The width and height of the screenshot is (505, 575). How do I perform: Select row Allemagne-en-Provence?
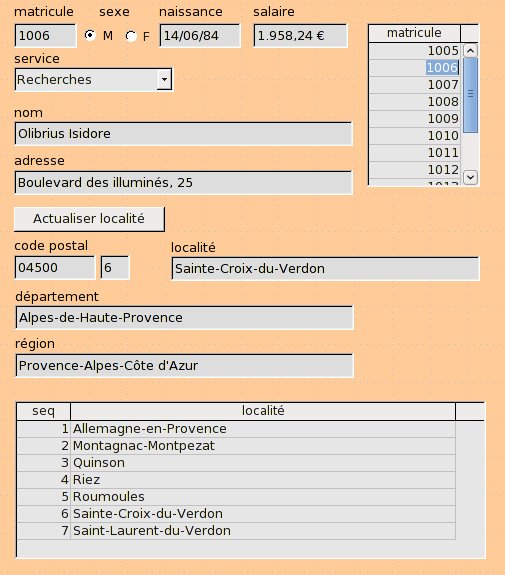(236, 429)
